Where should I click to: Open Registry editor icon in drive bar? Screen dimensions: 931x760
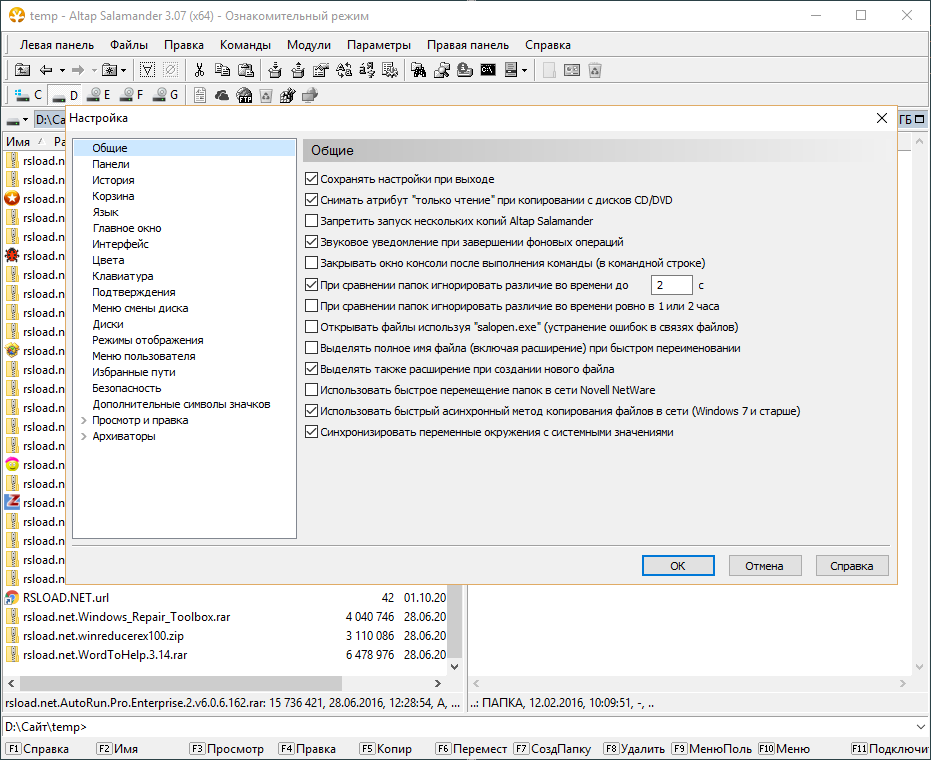[x=288, y=95]
